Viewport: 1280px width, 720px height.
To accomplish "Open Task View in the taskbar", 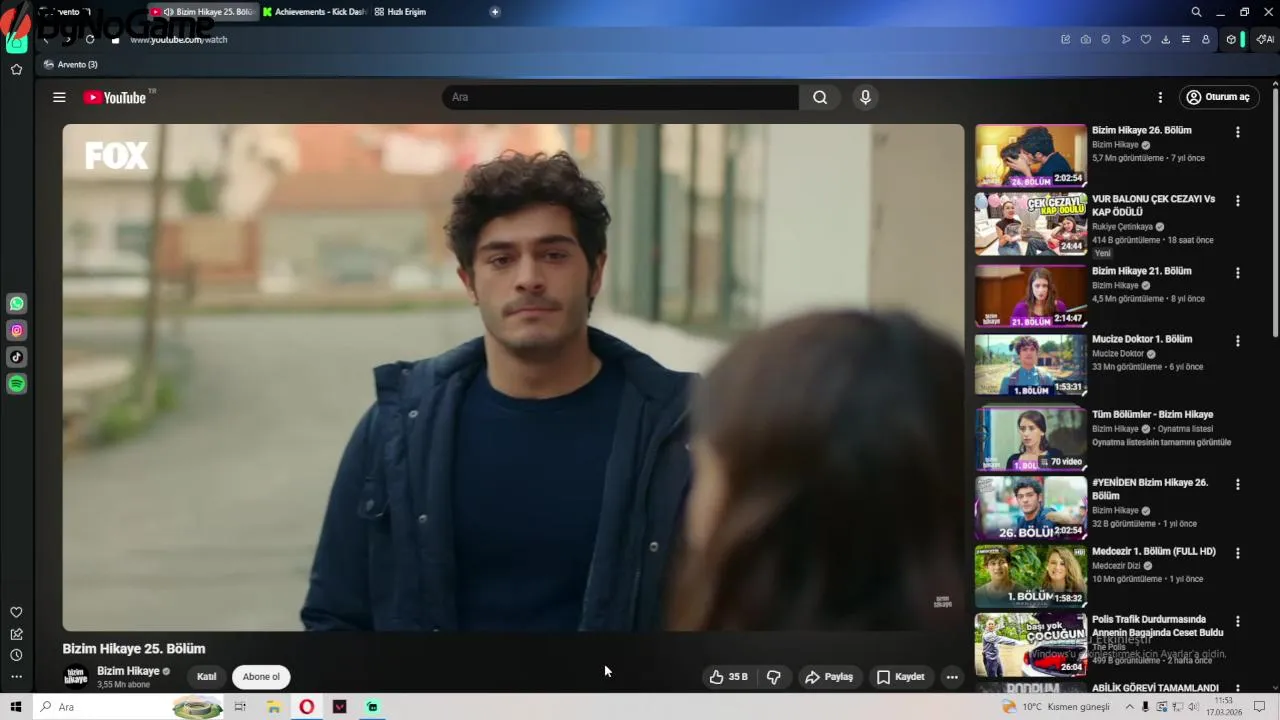I will (x=240, y=707).
